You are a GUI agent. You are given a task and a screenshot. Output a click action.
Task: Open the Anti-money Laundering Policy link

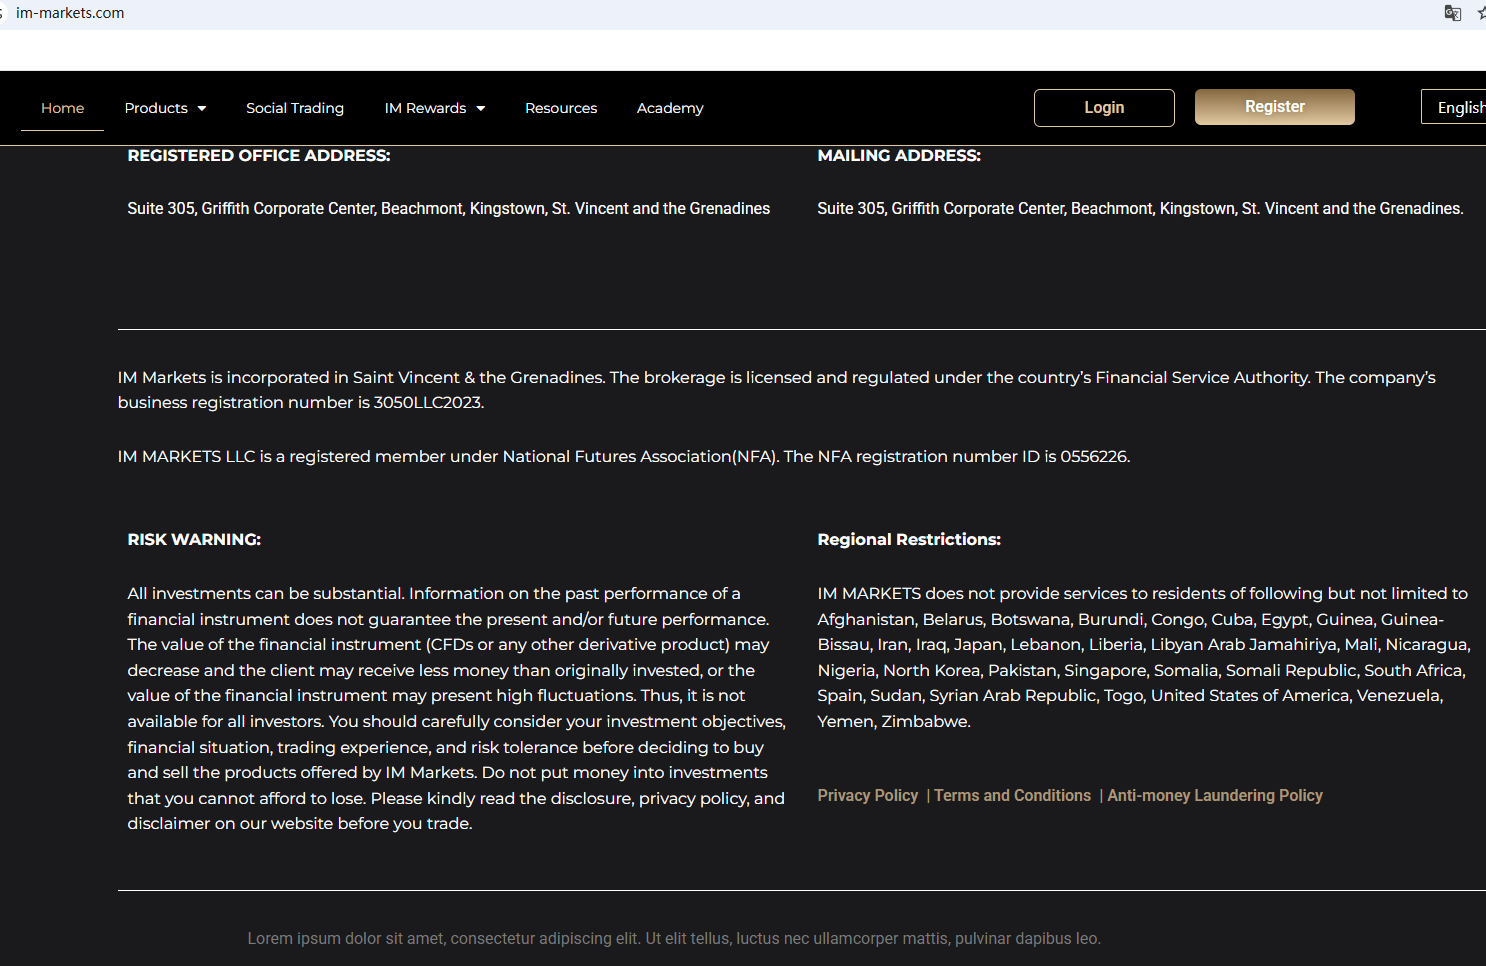tap(1214, 796)
